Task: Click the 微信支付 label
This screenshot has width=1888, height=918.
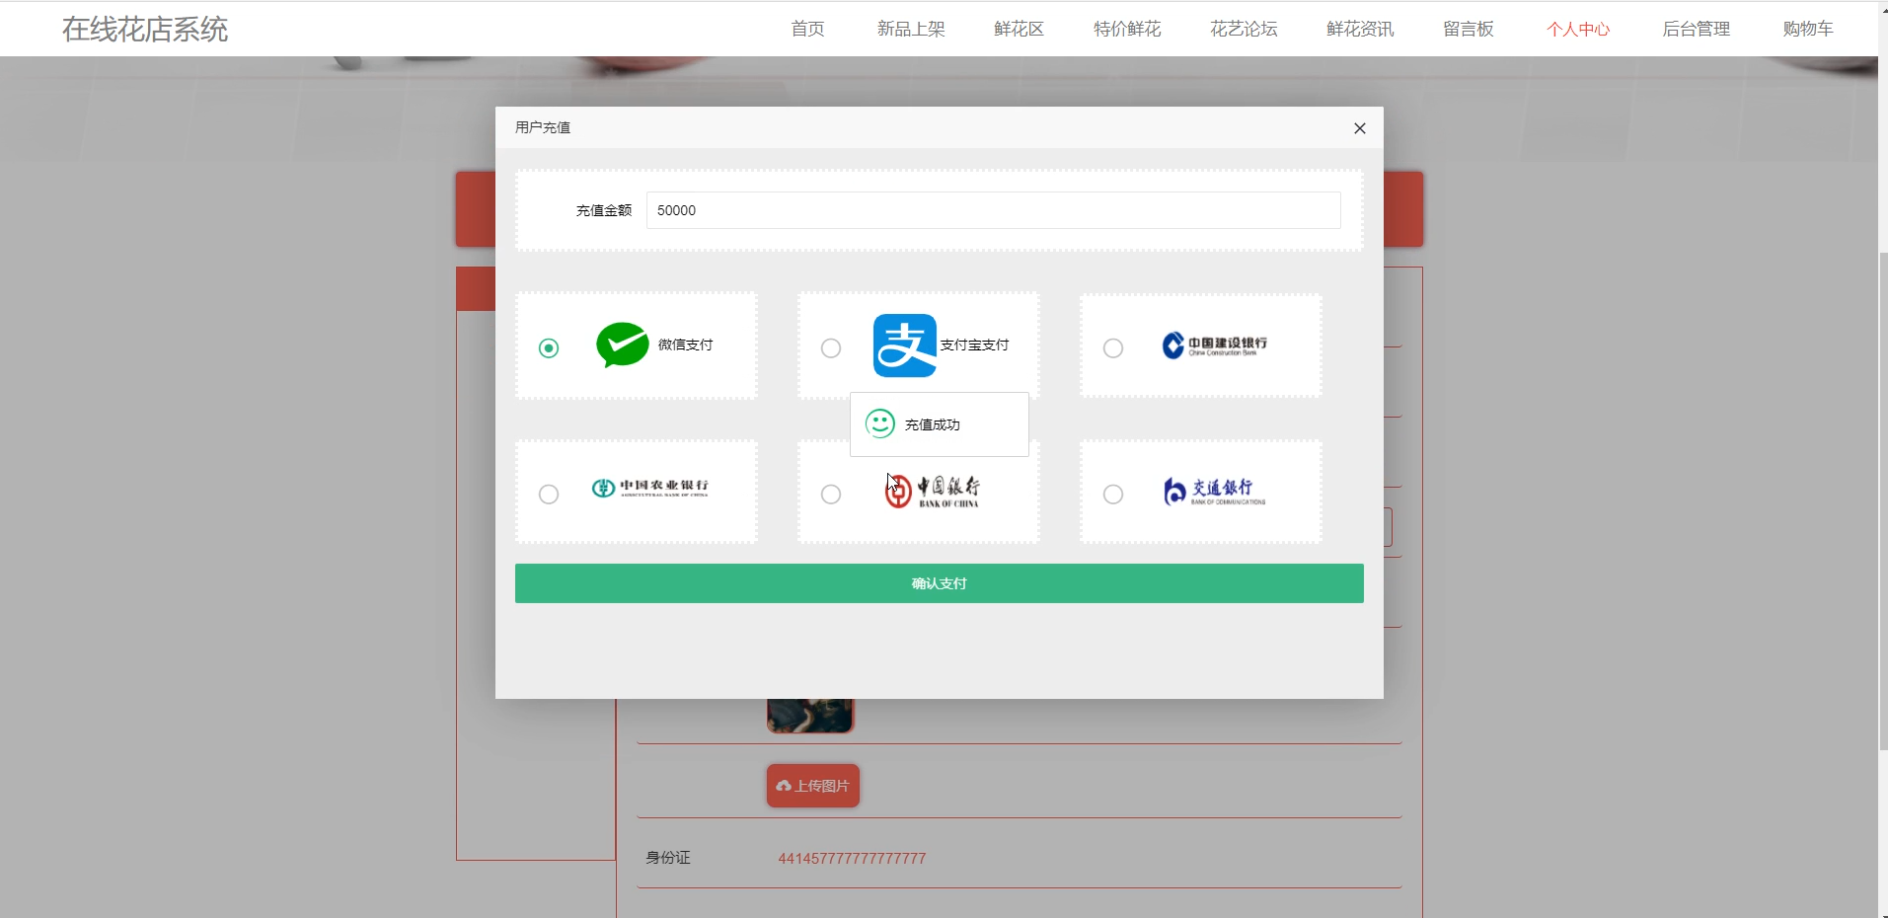Action: click(685, 345)
